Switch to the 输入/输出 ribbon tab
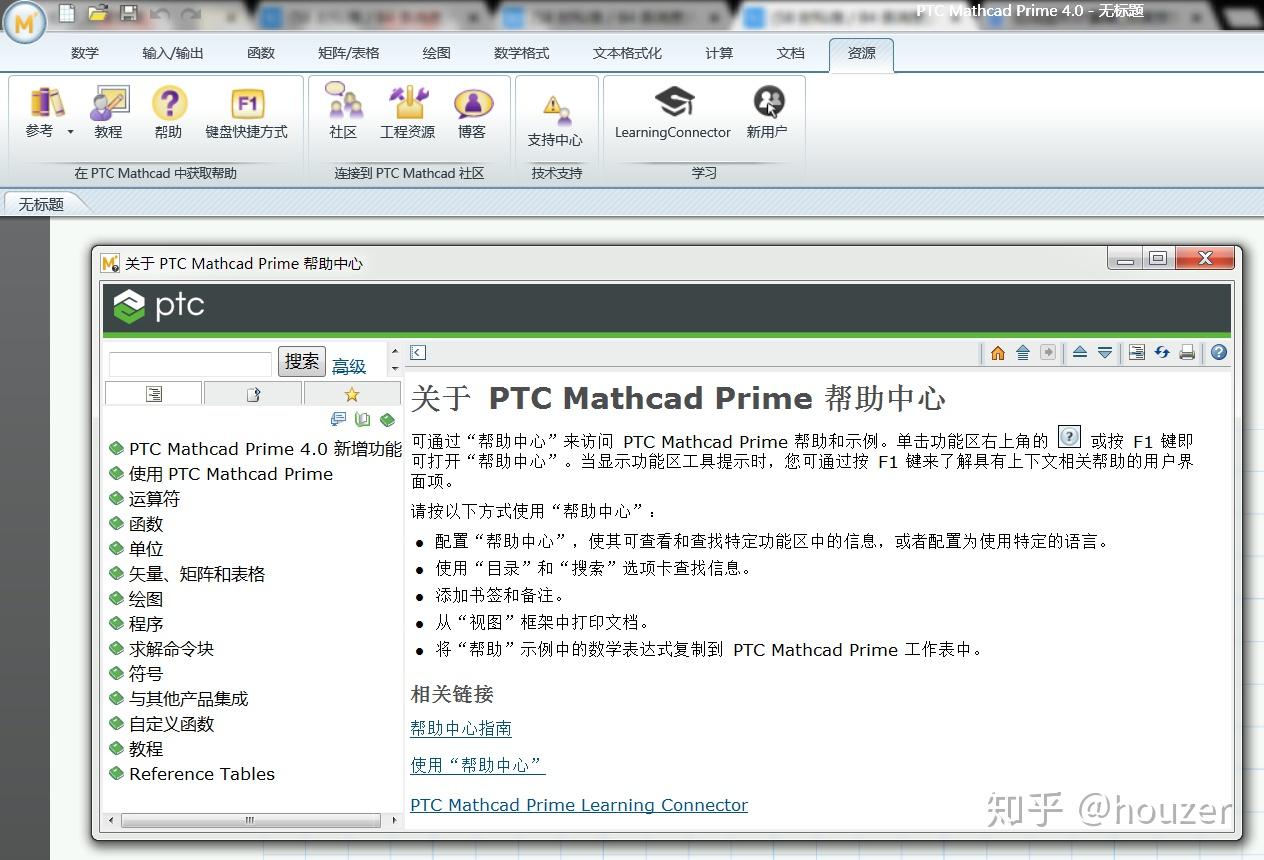1264x860 pixels. point(173,53)
